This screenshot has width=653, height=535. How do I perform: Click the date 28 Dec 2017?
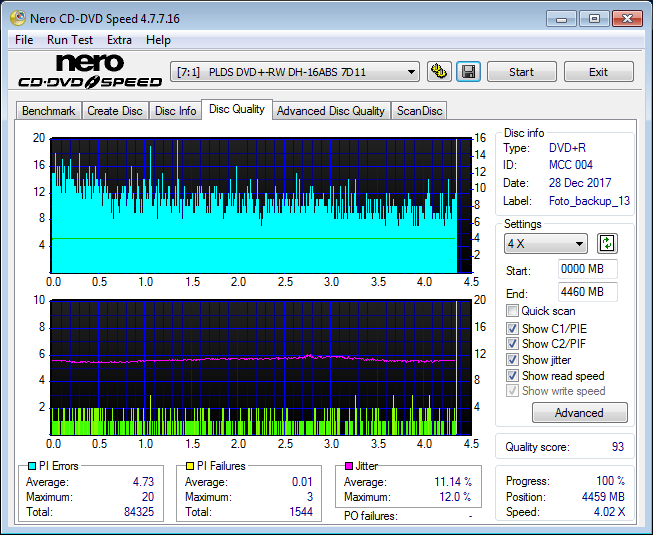pyautogui.click(x=580, y=183)
